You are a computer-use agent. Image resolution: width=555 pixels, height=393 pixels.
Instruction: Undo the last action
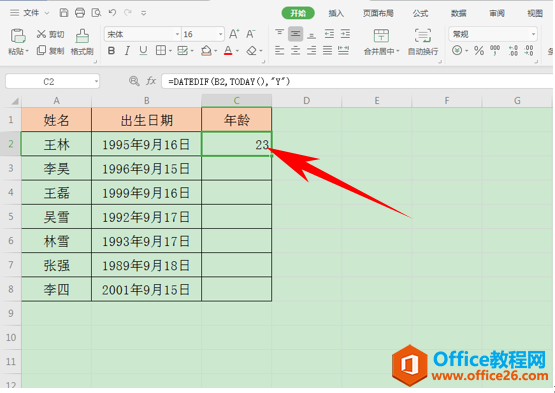112,13
